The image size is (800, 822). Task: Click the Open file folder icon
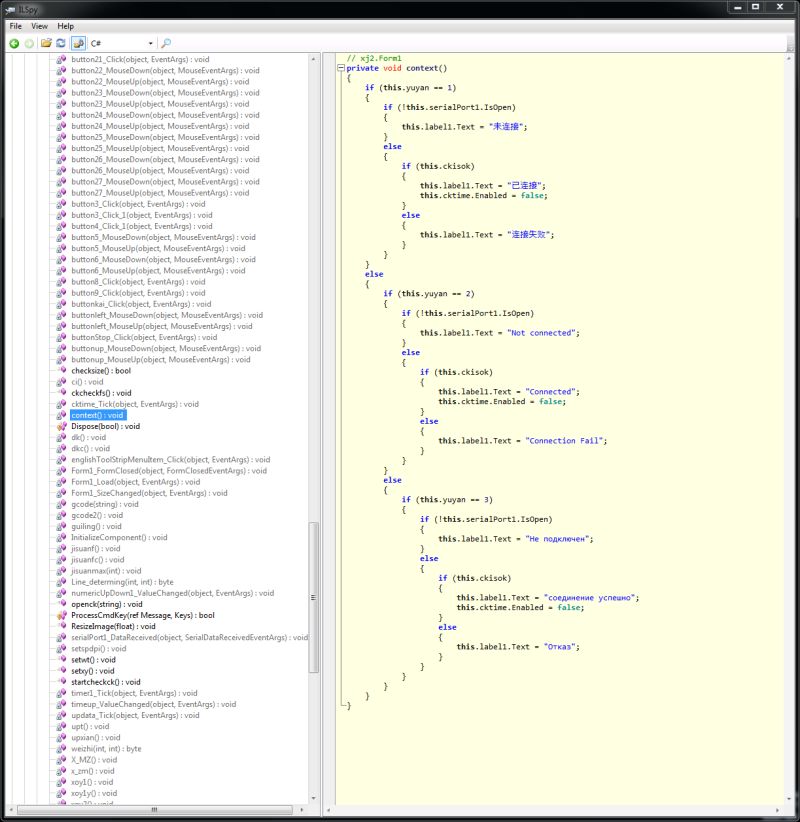click(x=47, y=42)
